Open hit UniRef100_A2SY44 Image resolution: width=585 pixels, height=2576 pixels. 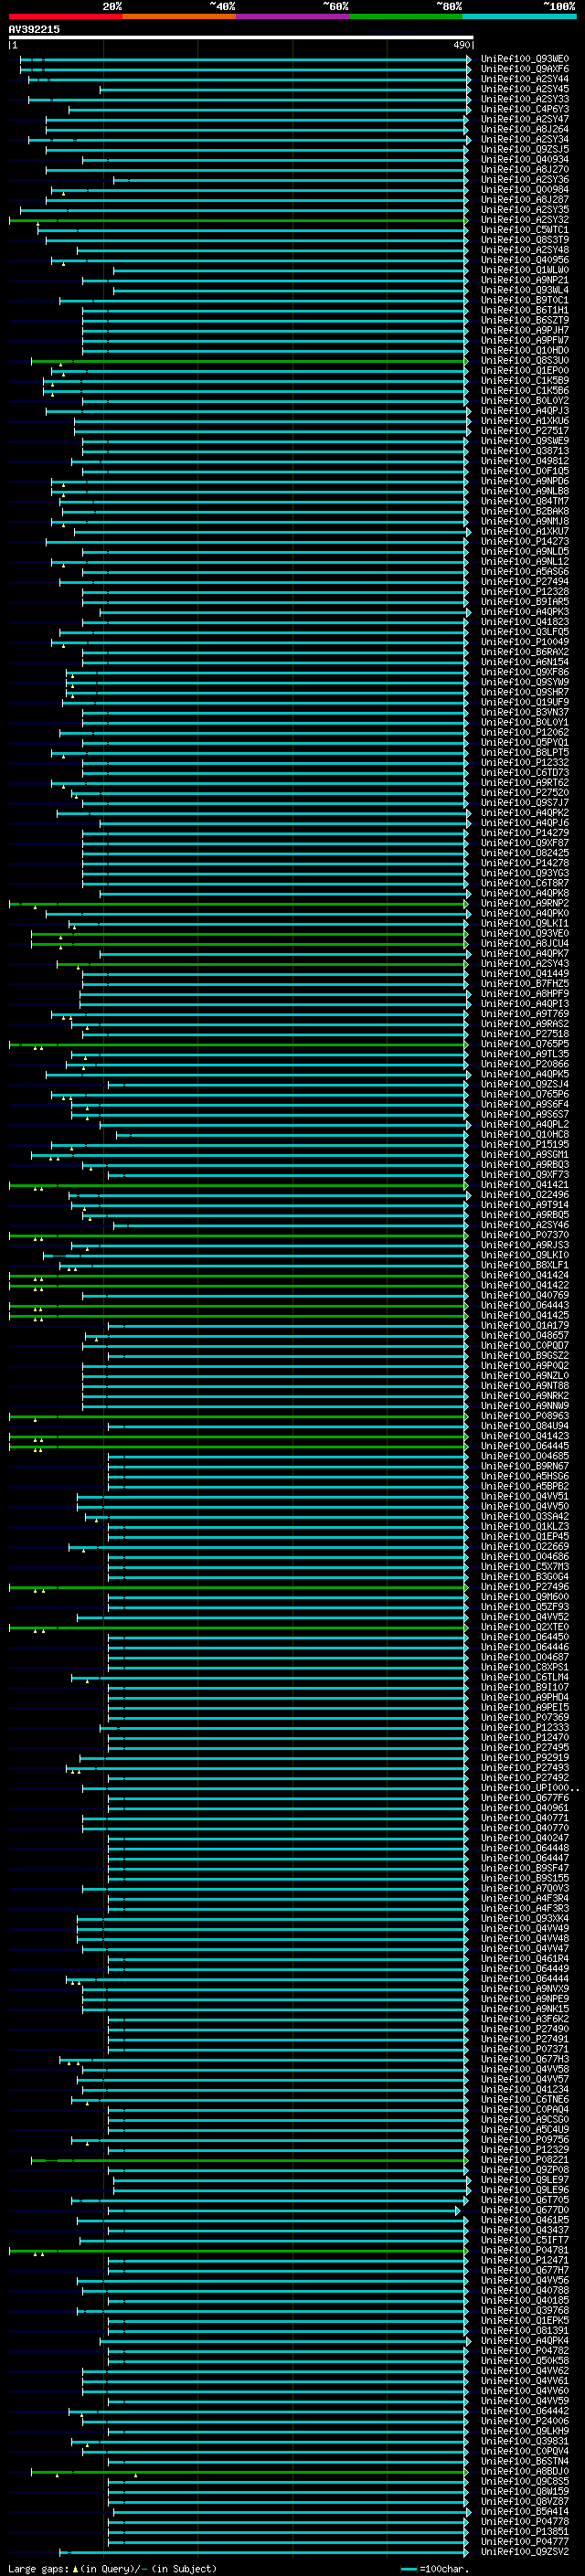[x=525, y=79]
